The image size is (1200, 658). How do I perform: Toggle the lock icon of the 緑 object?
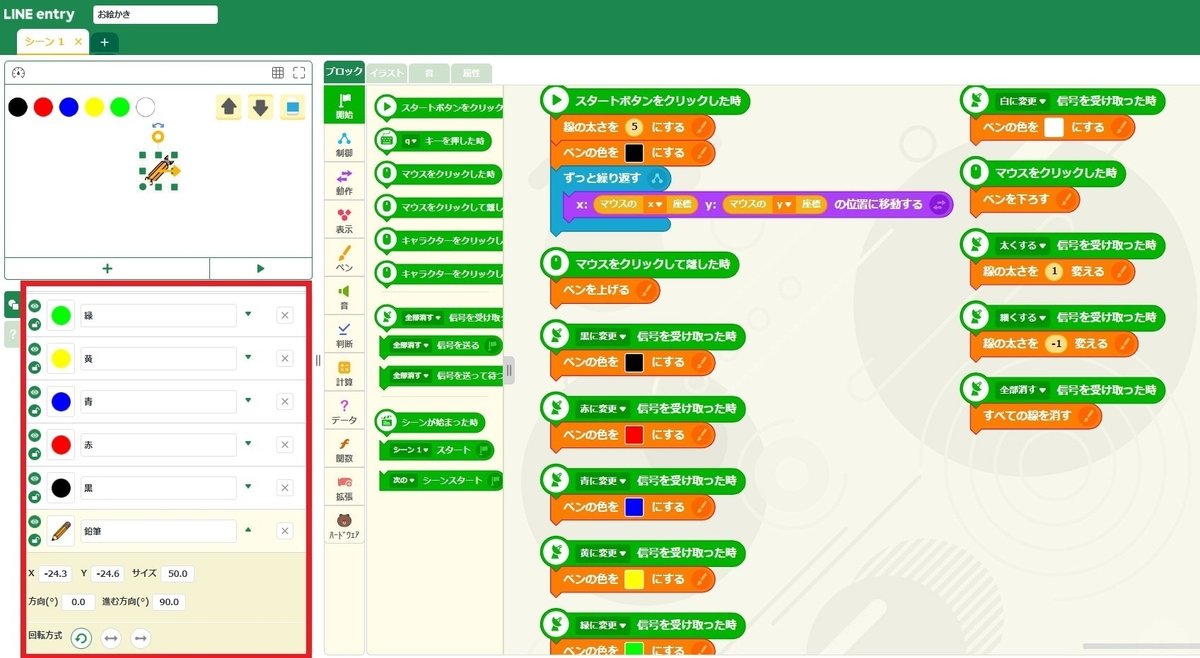(34, 324)
